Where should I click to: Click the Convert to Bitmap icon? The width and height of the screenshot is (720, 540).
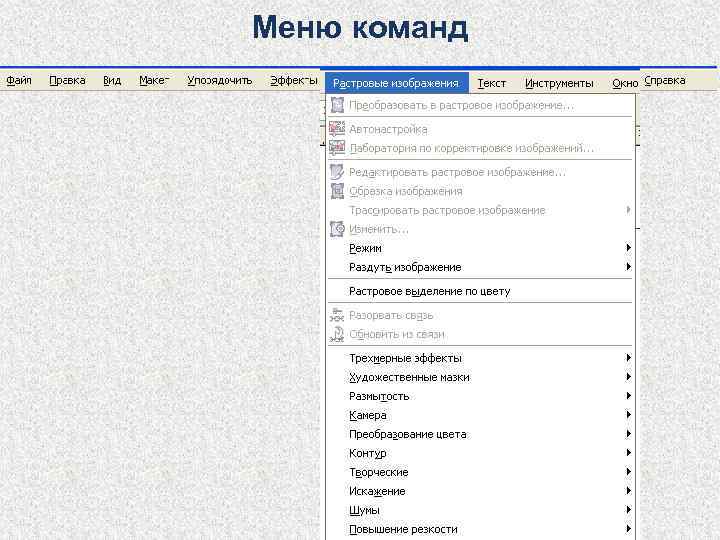pos(338,105)
